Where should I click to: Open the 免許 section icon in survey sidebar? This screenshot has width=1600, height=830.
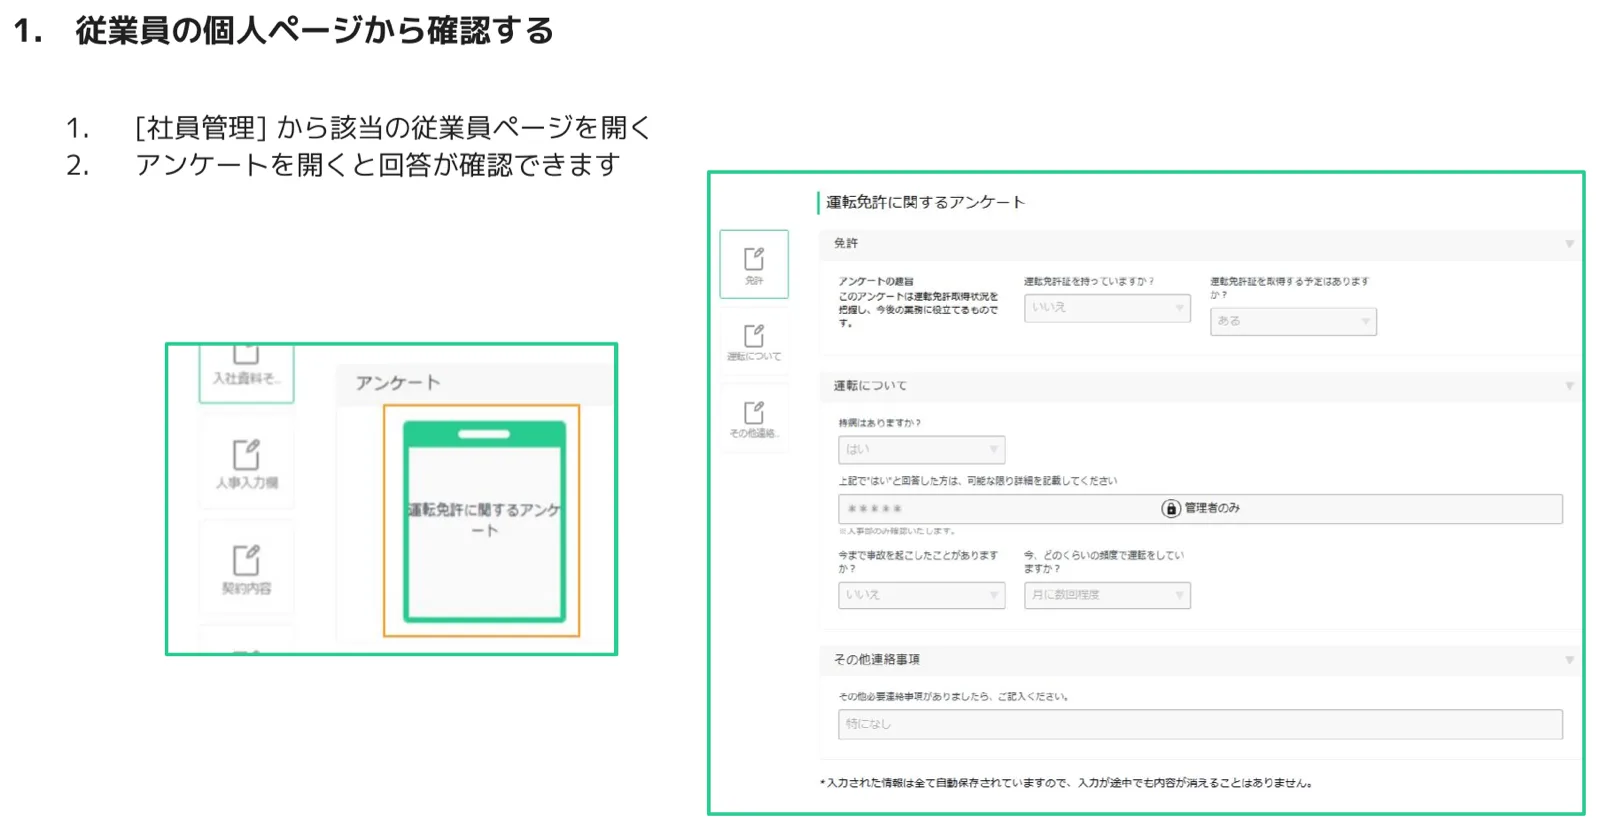754,264
